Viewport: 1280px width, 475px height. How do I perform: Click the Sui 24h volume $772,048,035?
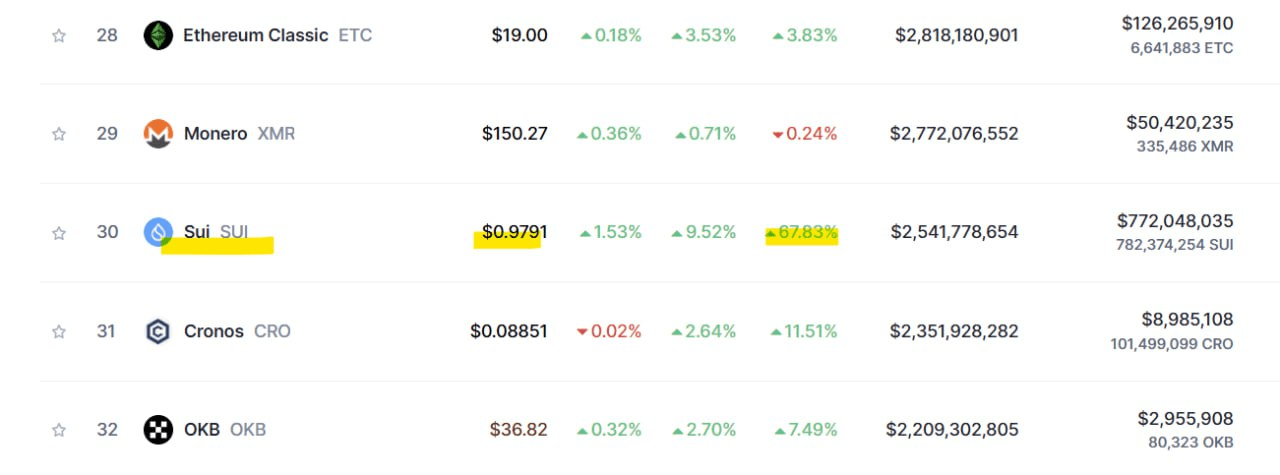(1175, 221)
